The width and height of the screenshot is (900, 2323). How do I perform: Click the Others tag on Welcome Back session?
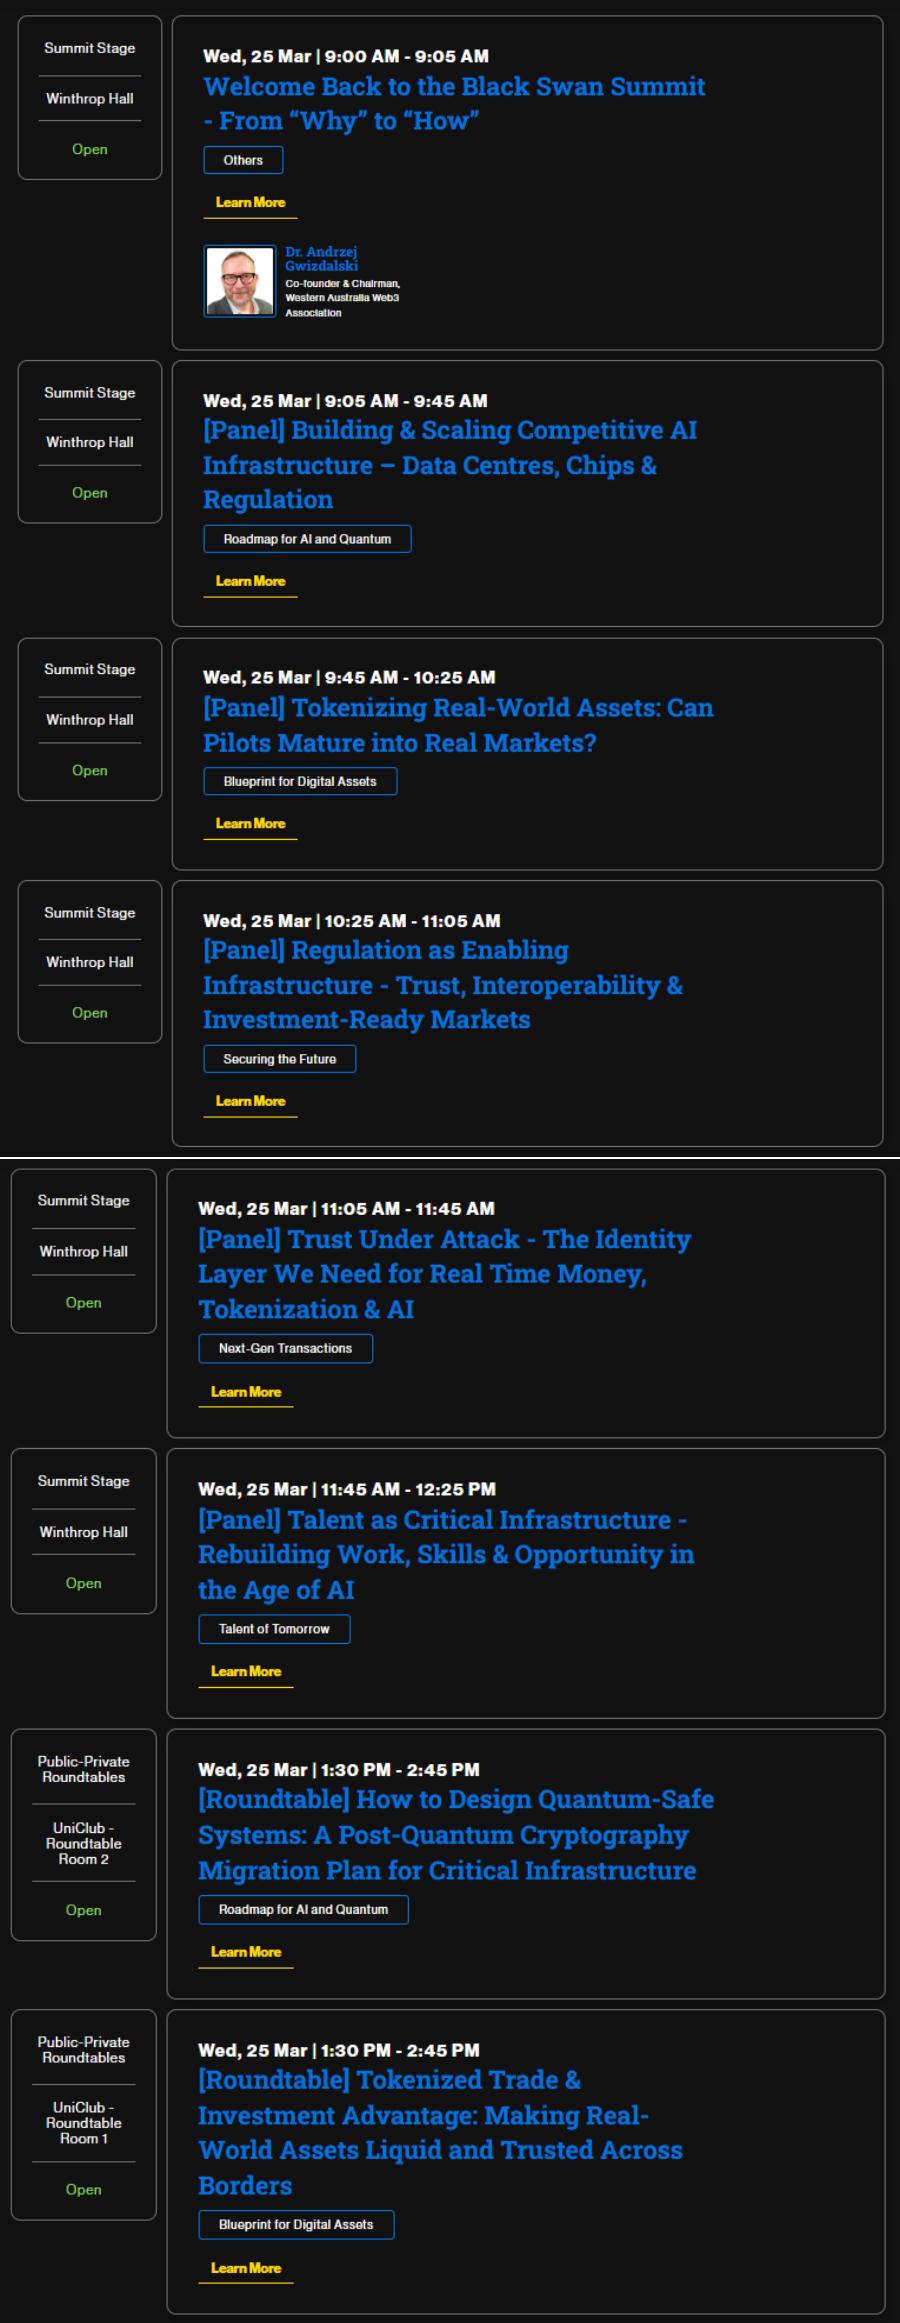click(x=243, y=160)
